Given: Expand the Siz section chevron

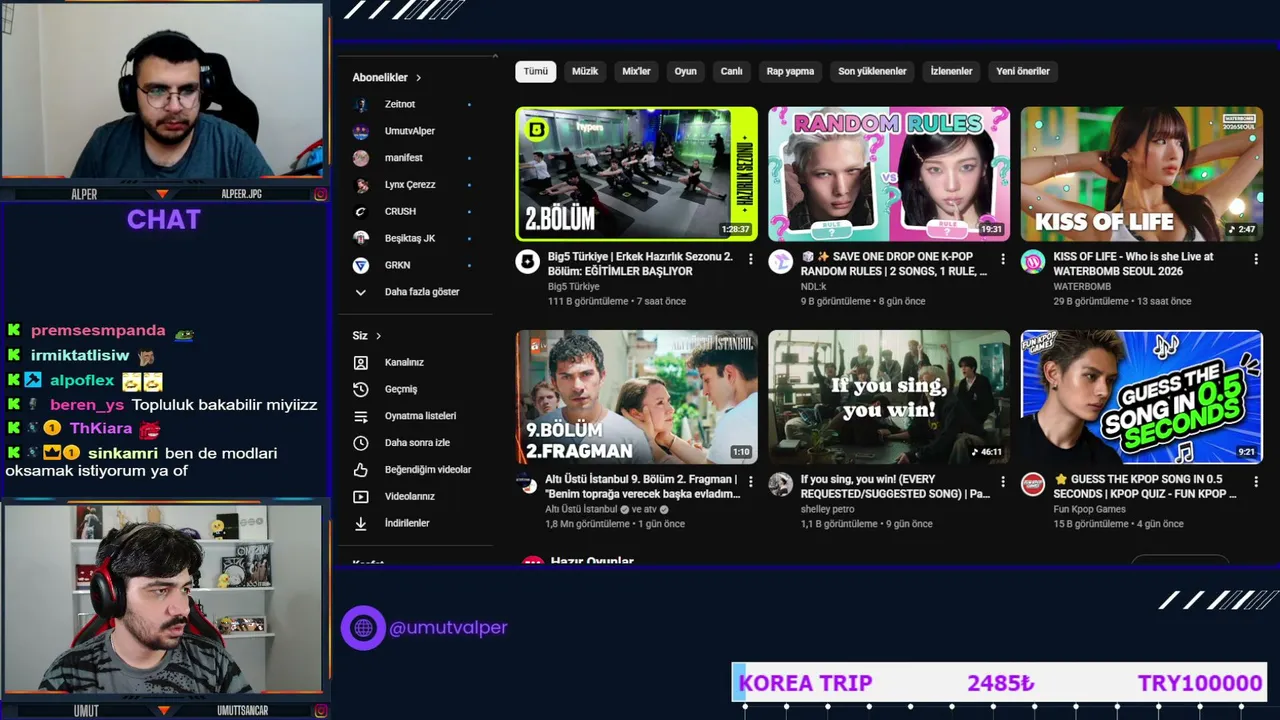Looking at the screenshot, I should 378,336.
